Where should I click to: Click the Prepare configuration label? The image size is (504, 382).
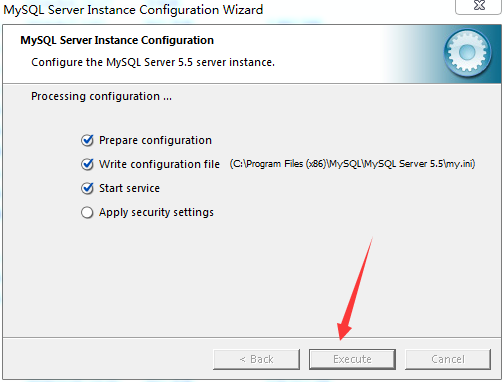tap(155, 140)
